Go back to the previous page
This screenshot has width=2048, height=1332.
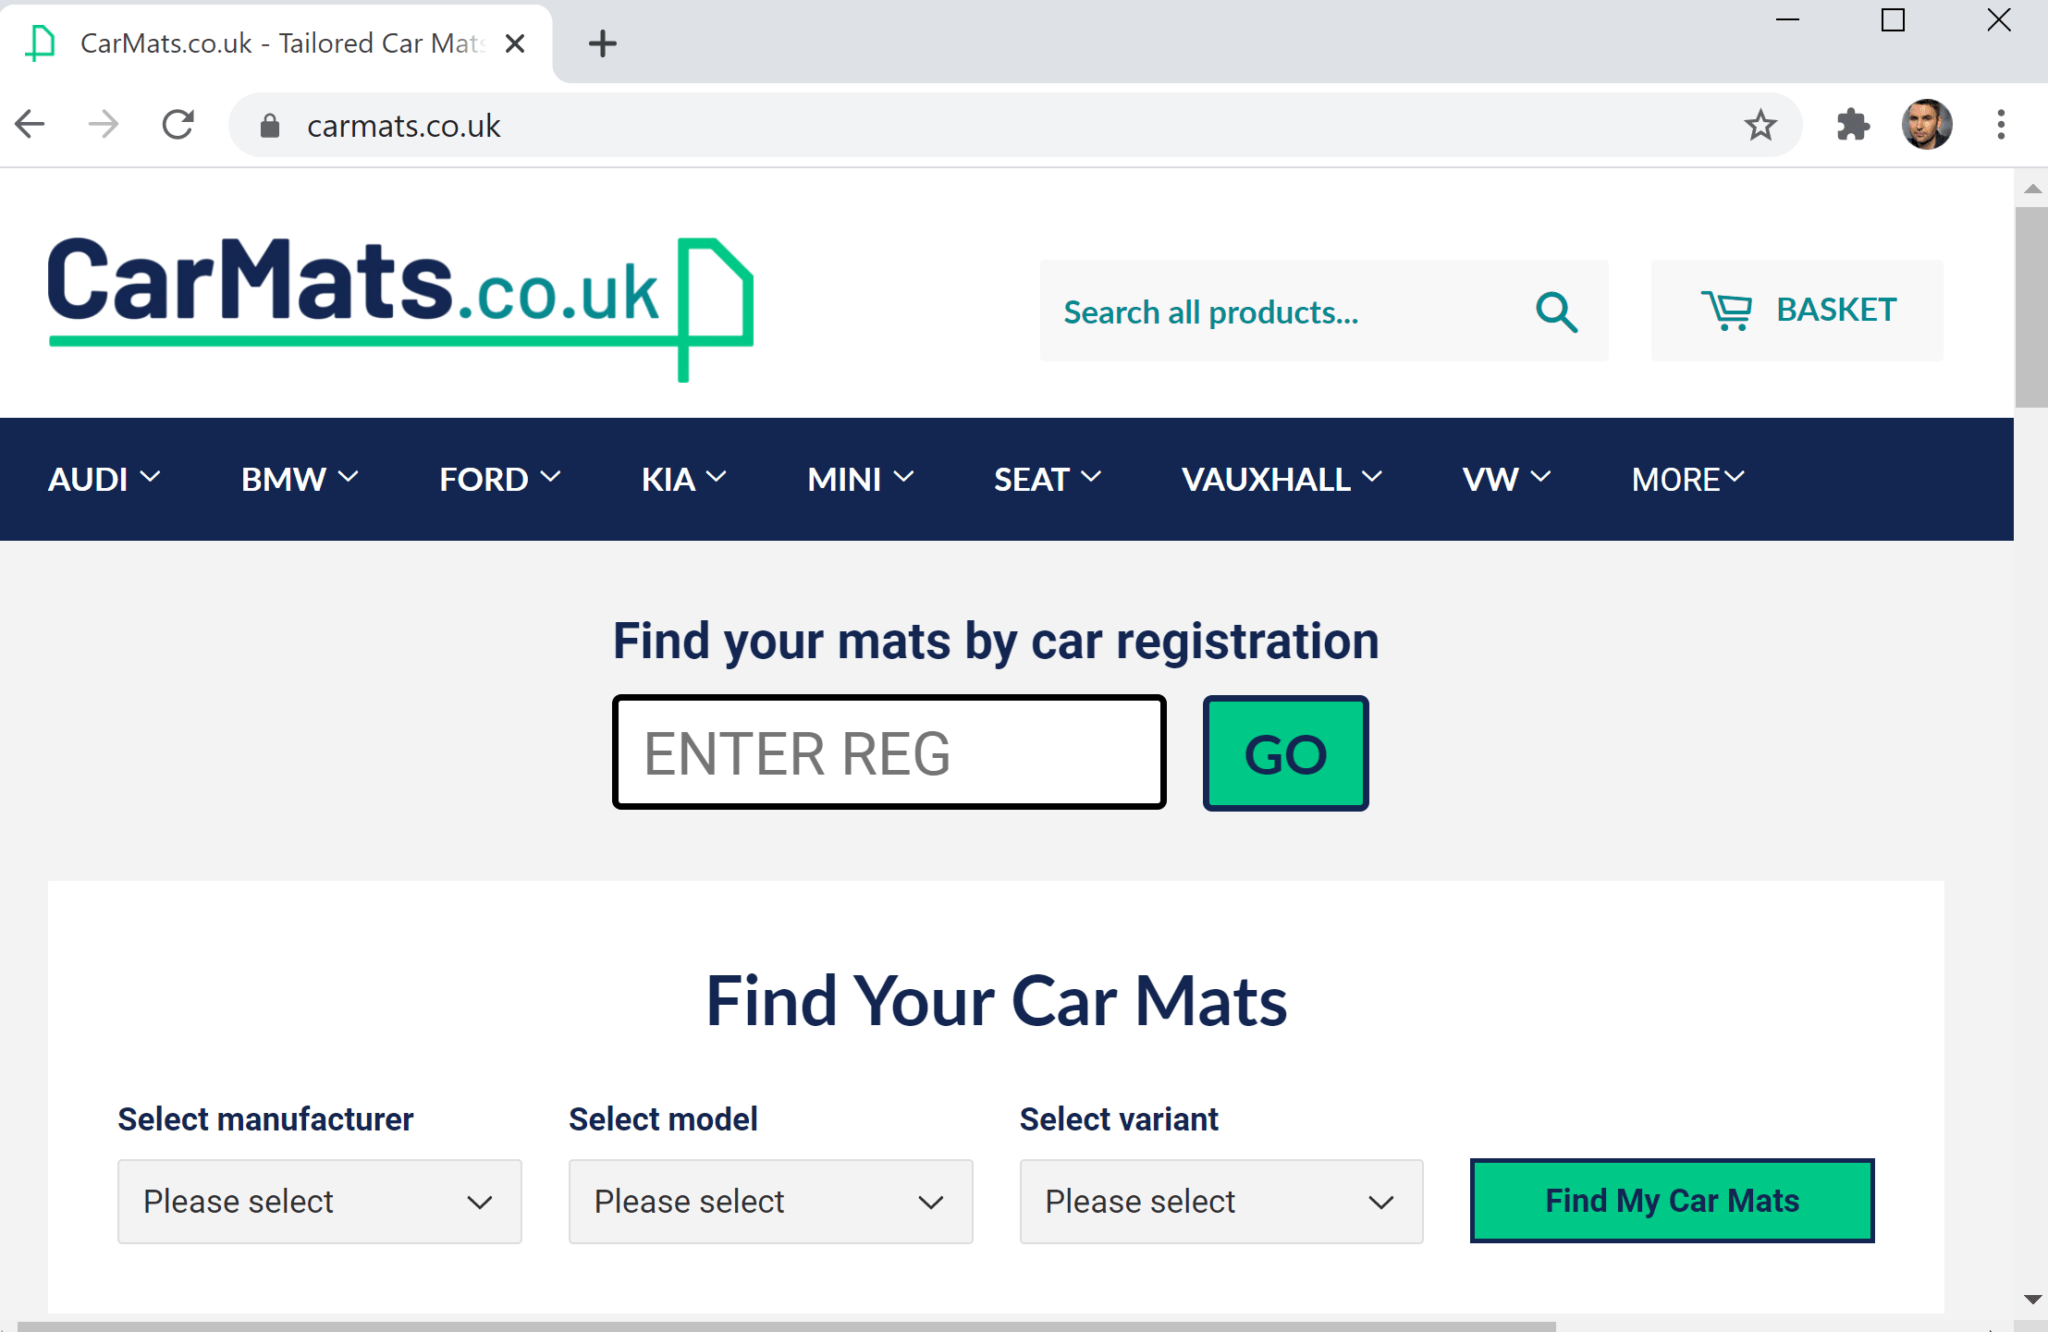(x=30, y=125)
